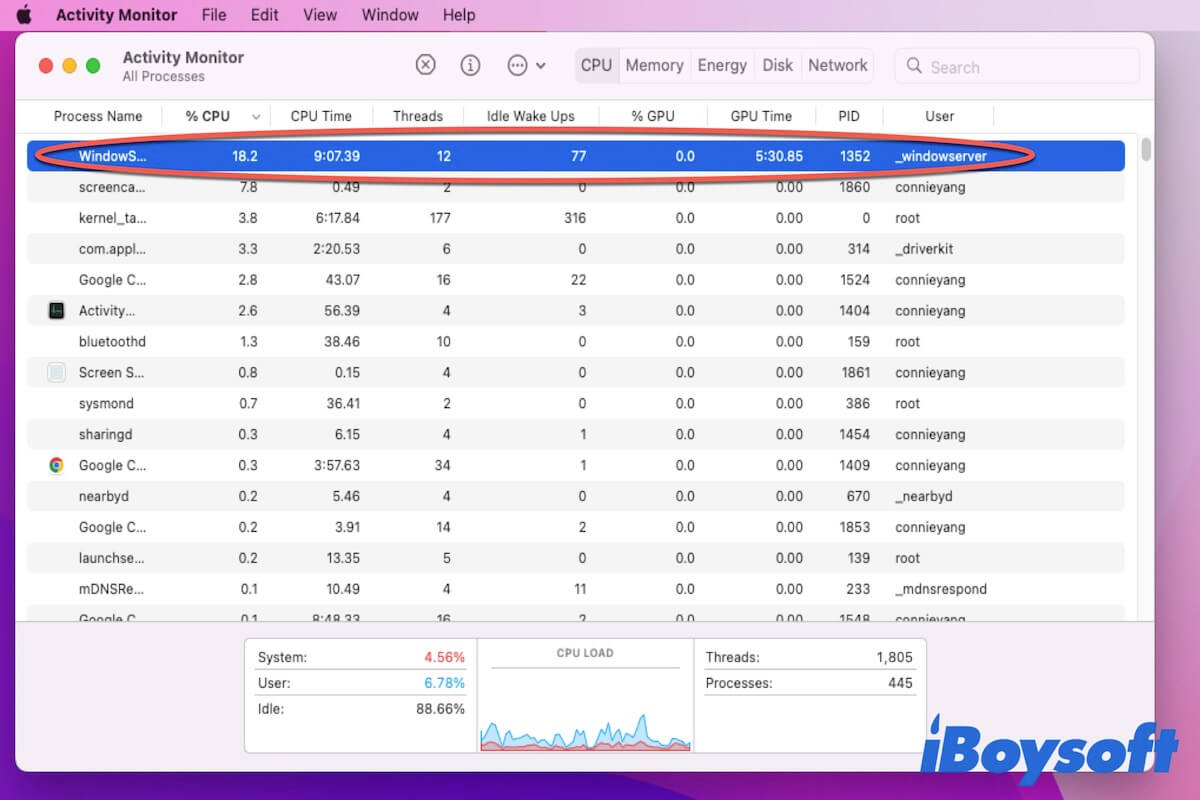
Task: Click the magnifying glass search icon
Action: tap(914, 66)
